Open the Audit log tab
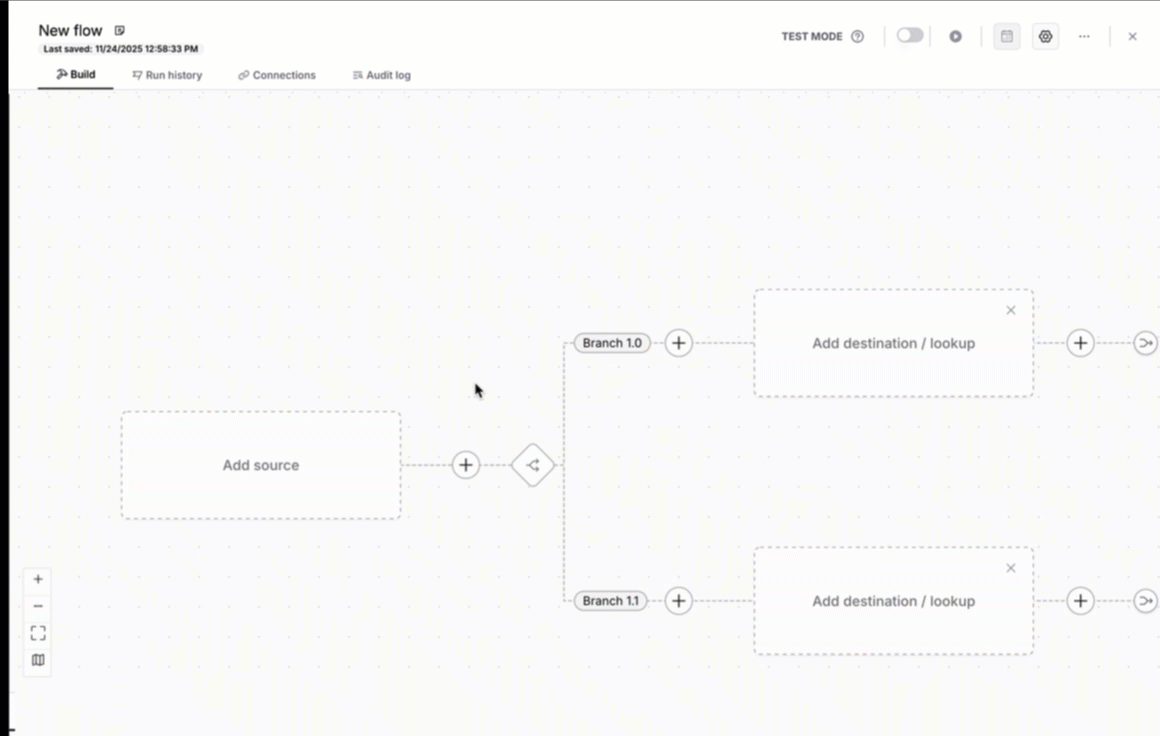The height and width of the screenshot is (736, 1160). pyautogui.click(x=382, y=75)
